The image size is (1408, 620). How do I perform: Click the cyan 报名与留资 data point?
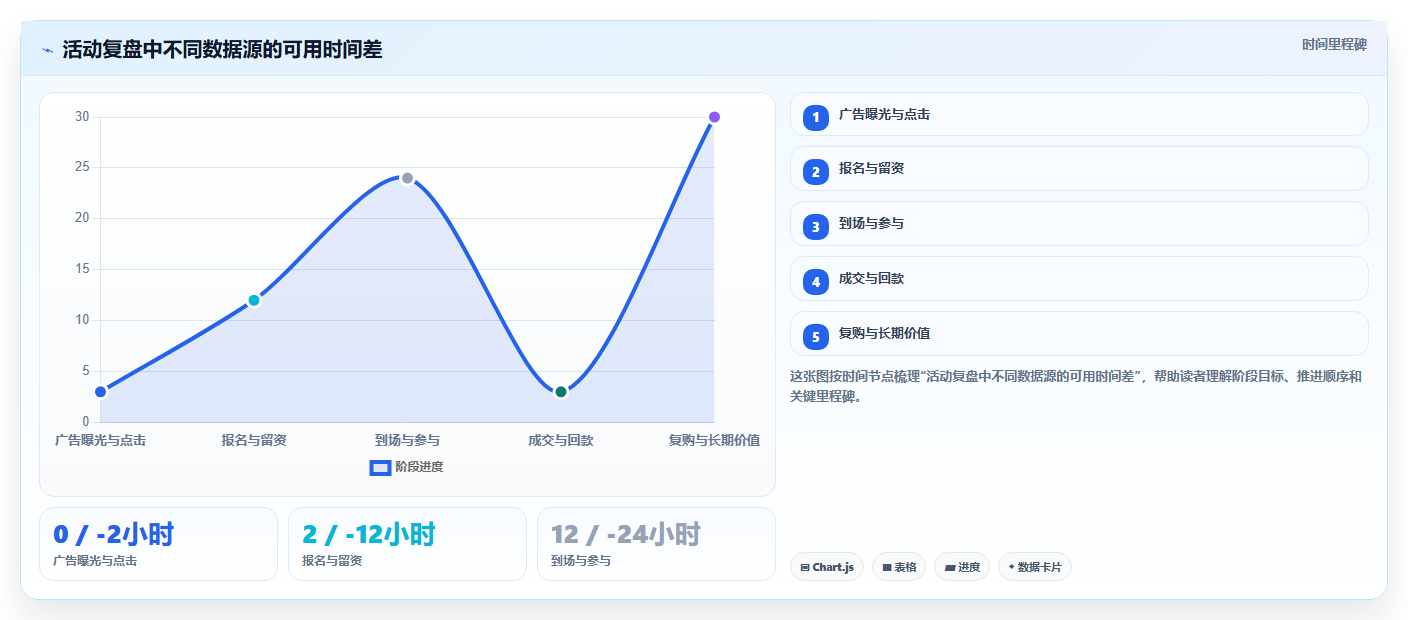click(254, 300)
